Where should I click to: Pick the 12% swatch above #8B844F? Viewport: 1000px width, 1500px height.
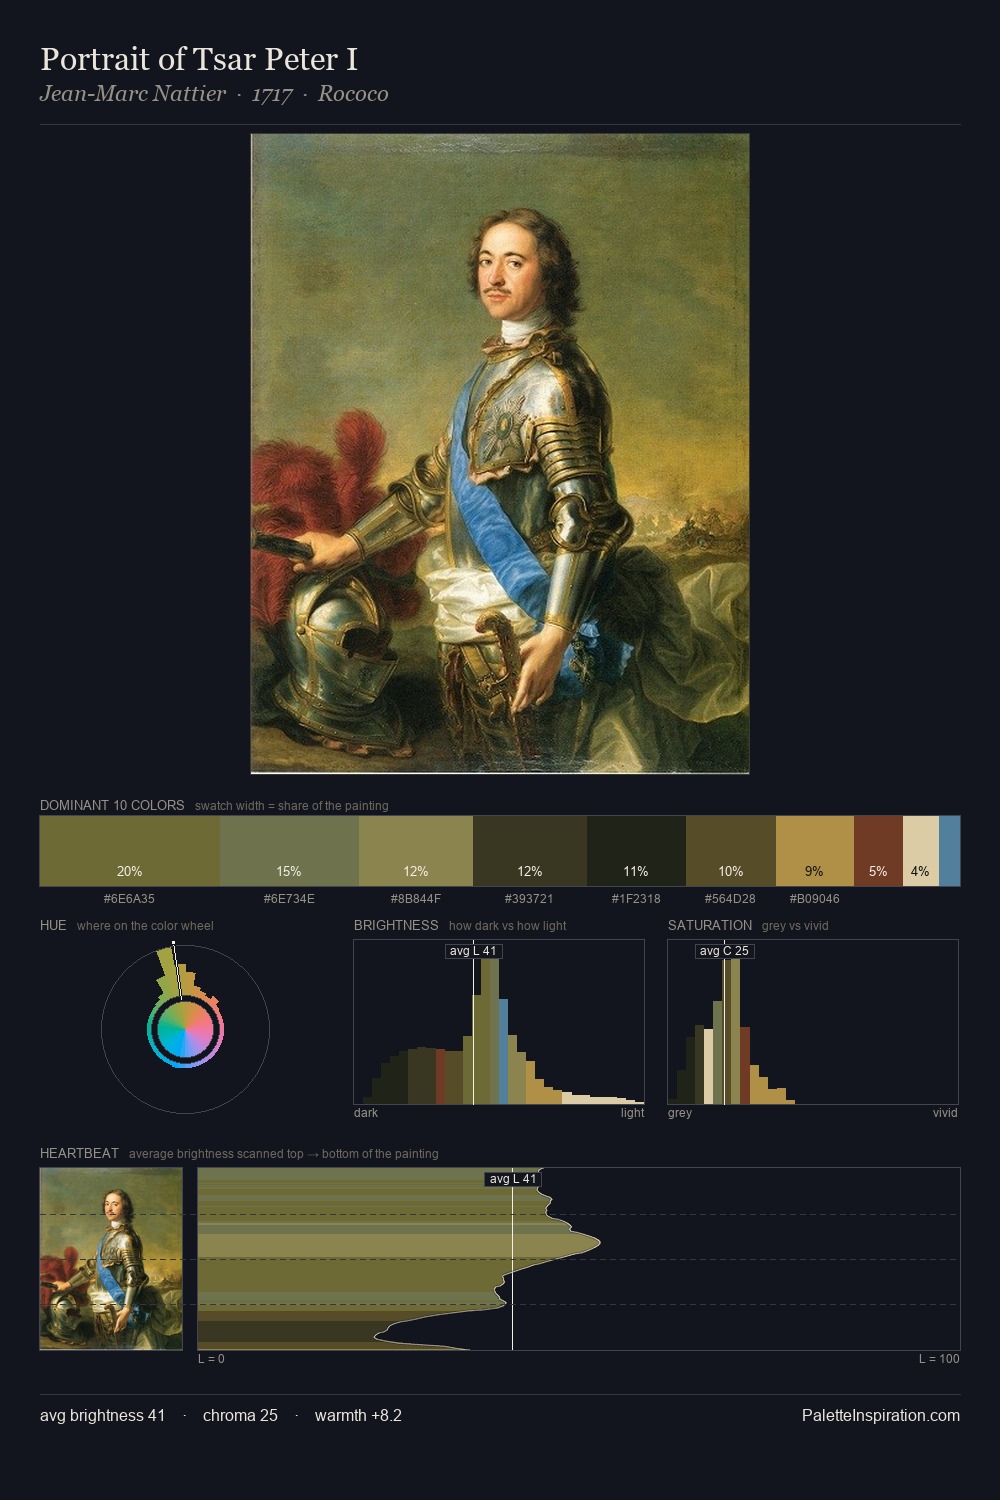click(x=416, y=851)
